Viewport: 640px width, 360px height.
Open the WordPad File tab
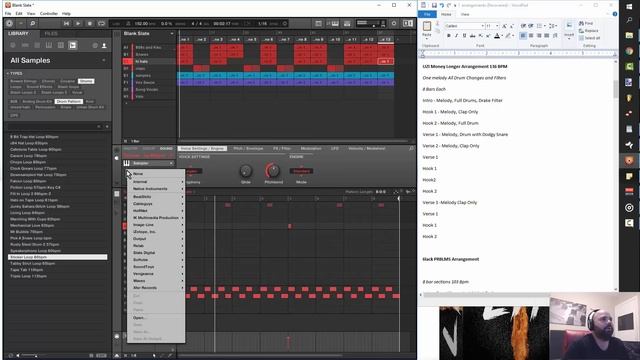coord(427,14)
